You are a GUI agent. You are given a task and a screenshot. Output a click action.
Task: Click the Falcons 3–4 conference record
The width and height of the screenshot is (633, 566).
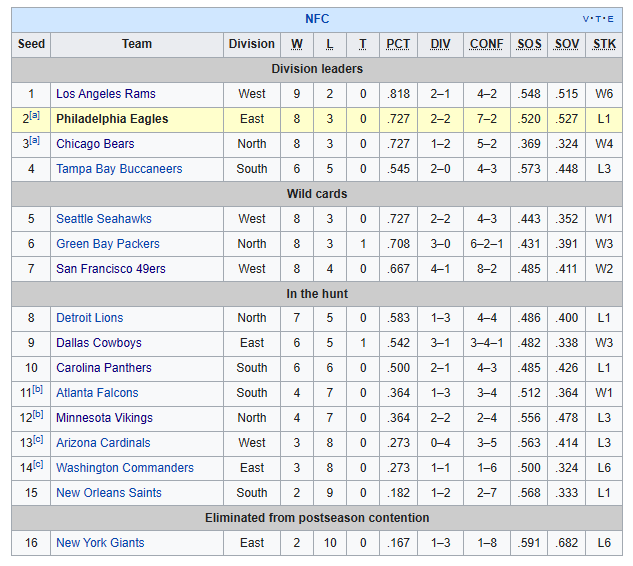(x=486, y=393)
